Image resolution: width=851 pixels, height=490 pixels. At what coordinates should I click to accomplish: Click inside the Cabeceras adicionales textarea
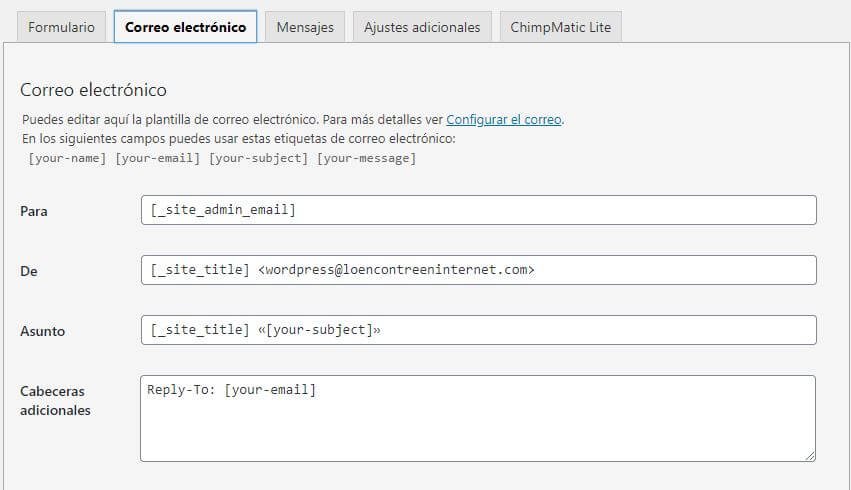point(478,418)
